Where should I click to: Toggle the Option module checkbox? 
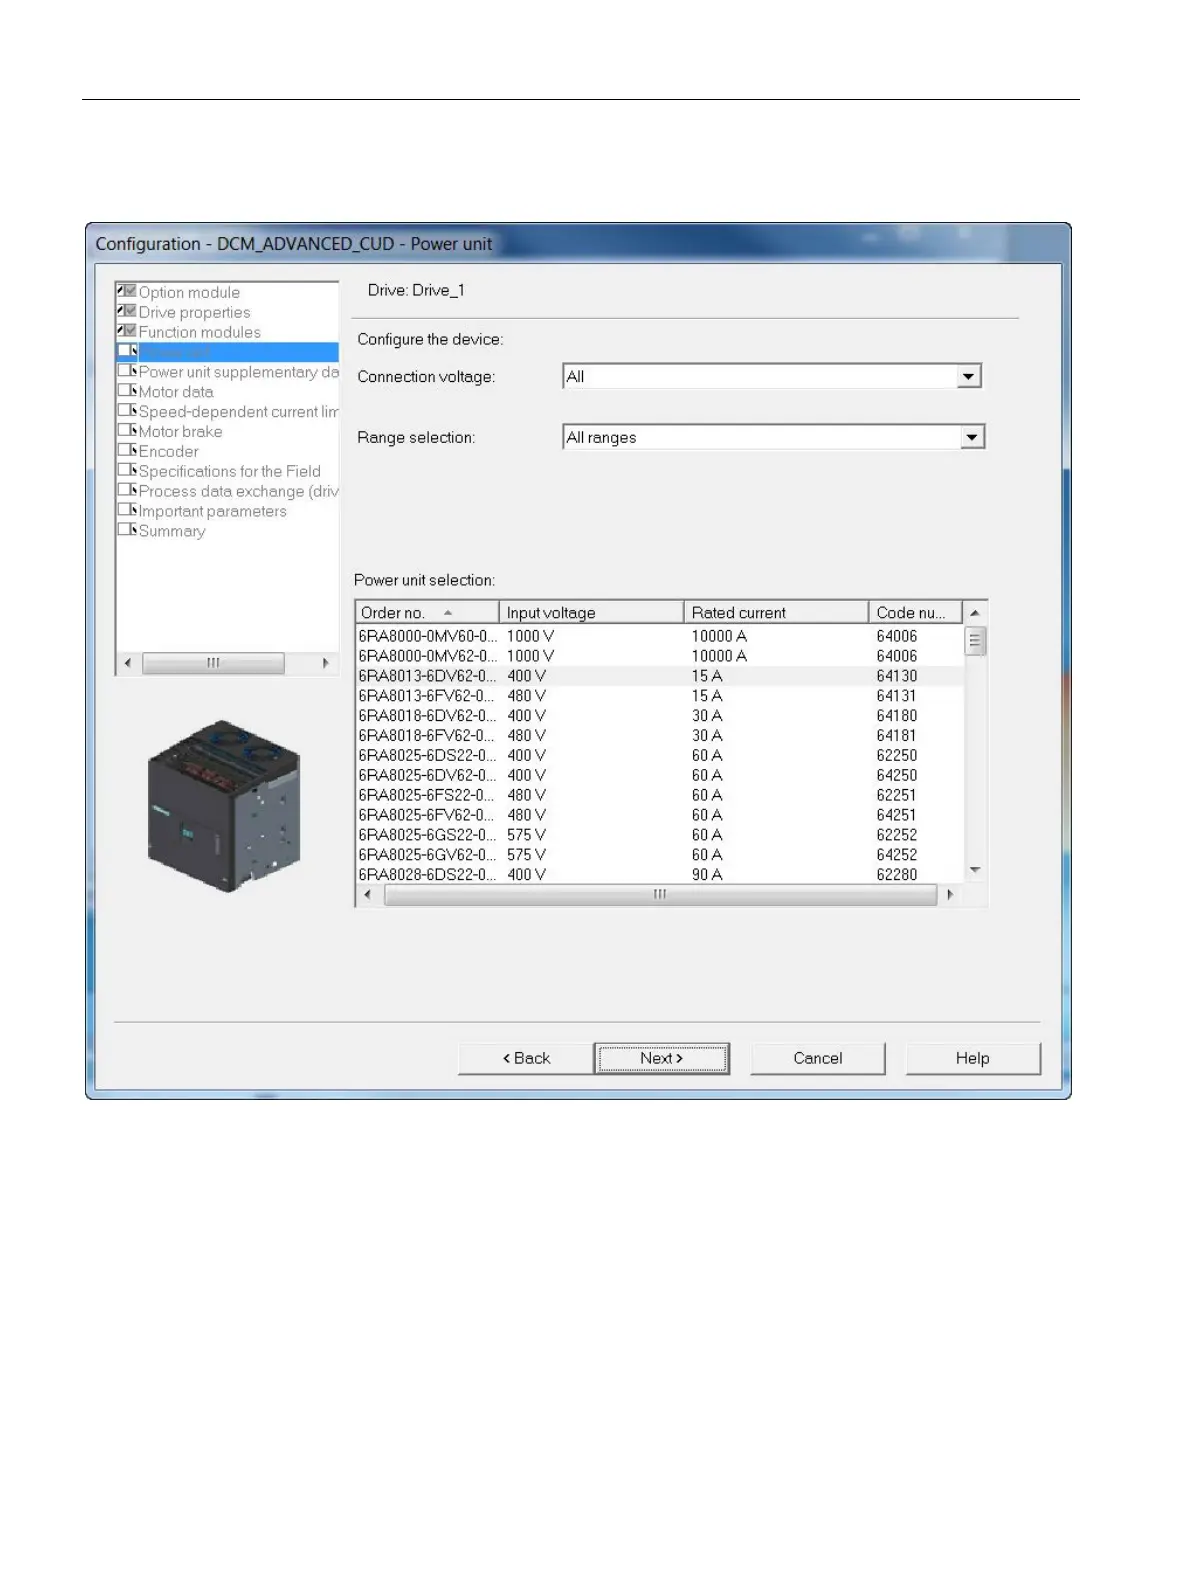(x=126, y=291)
